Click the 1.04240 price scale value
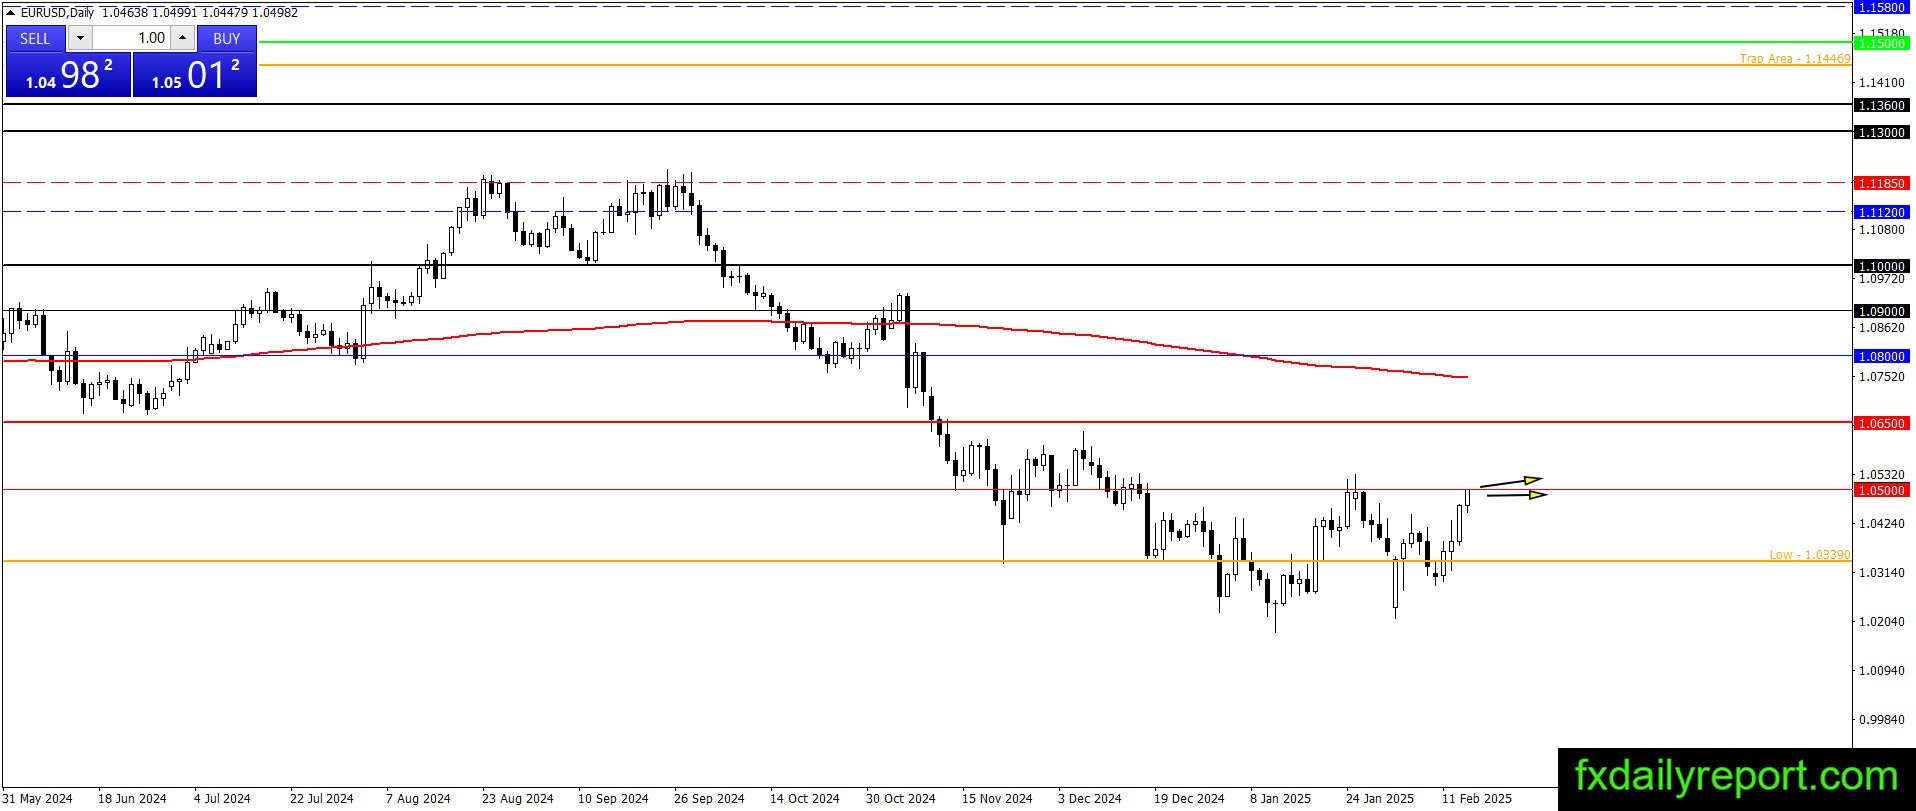 [1881, 523]
